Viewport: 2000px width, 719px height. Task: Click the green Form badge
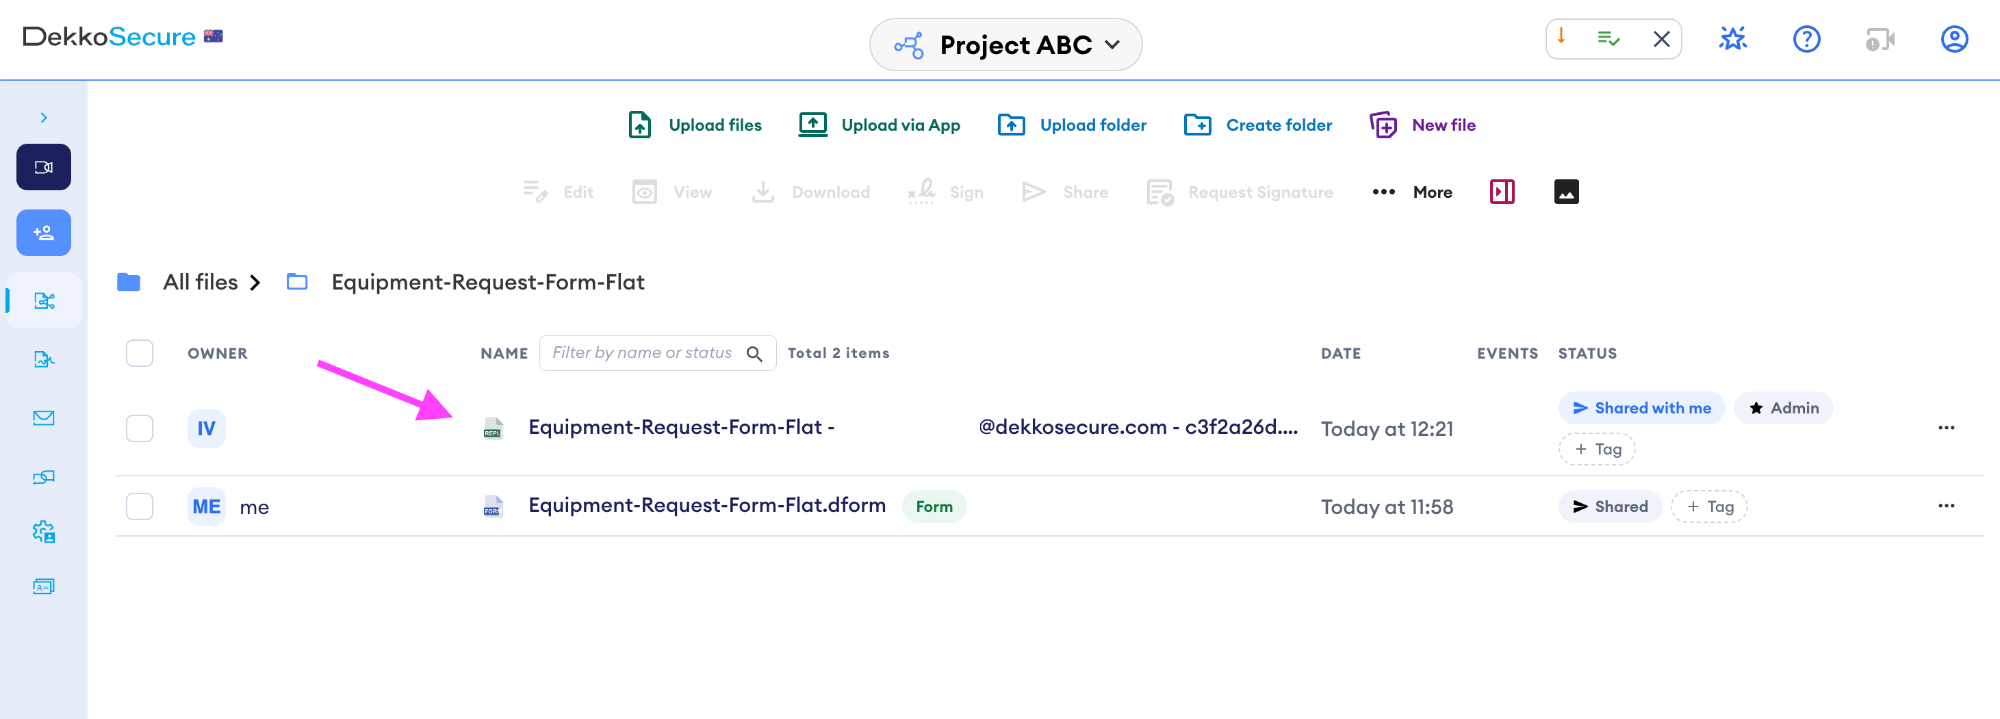934,506
